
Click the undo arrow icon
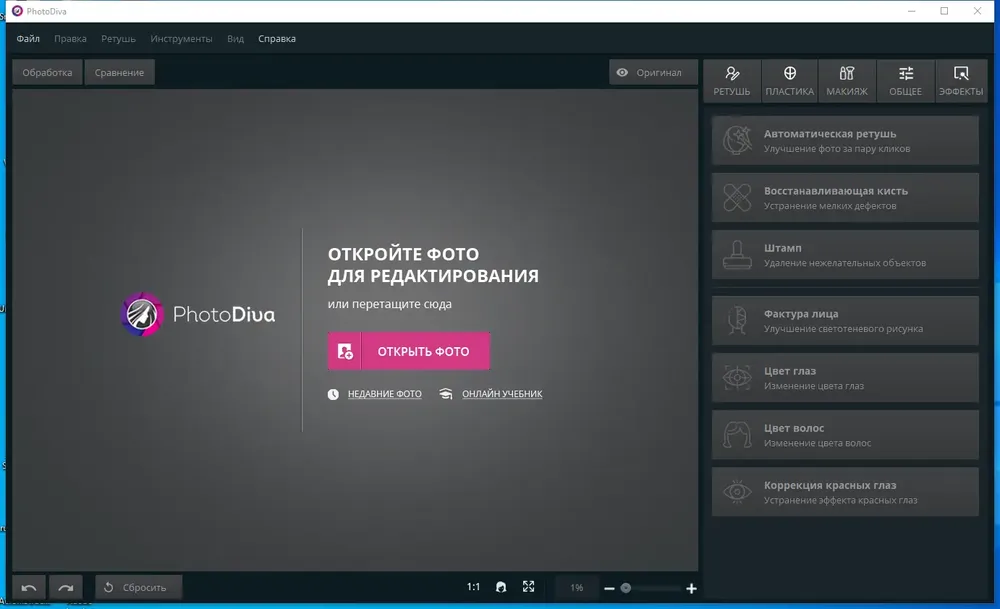(x=29, y=587)
